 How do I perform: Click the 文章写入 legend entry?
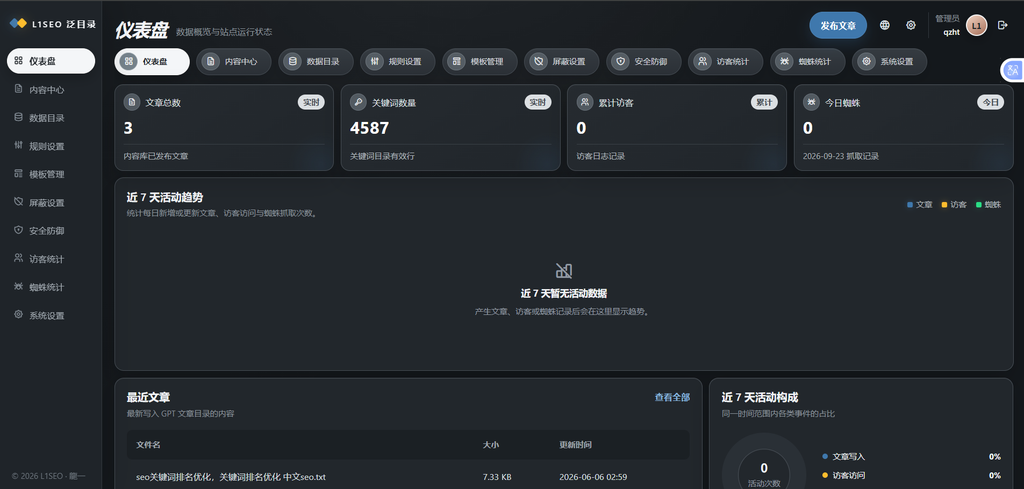[x=912, y=456]
